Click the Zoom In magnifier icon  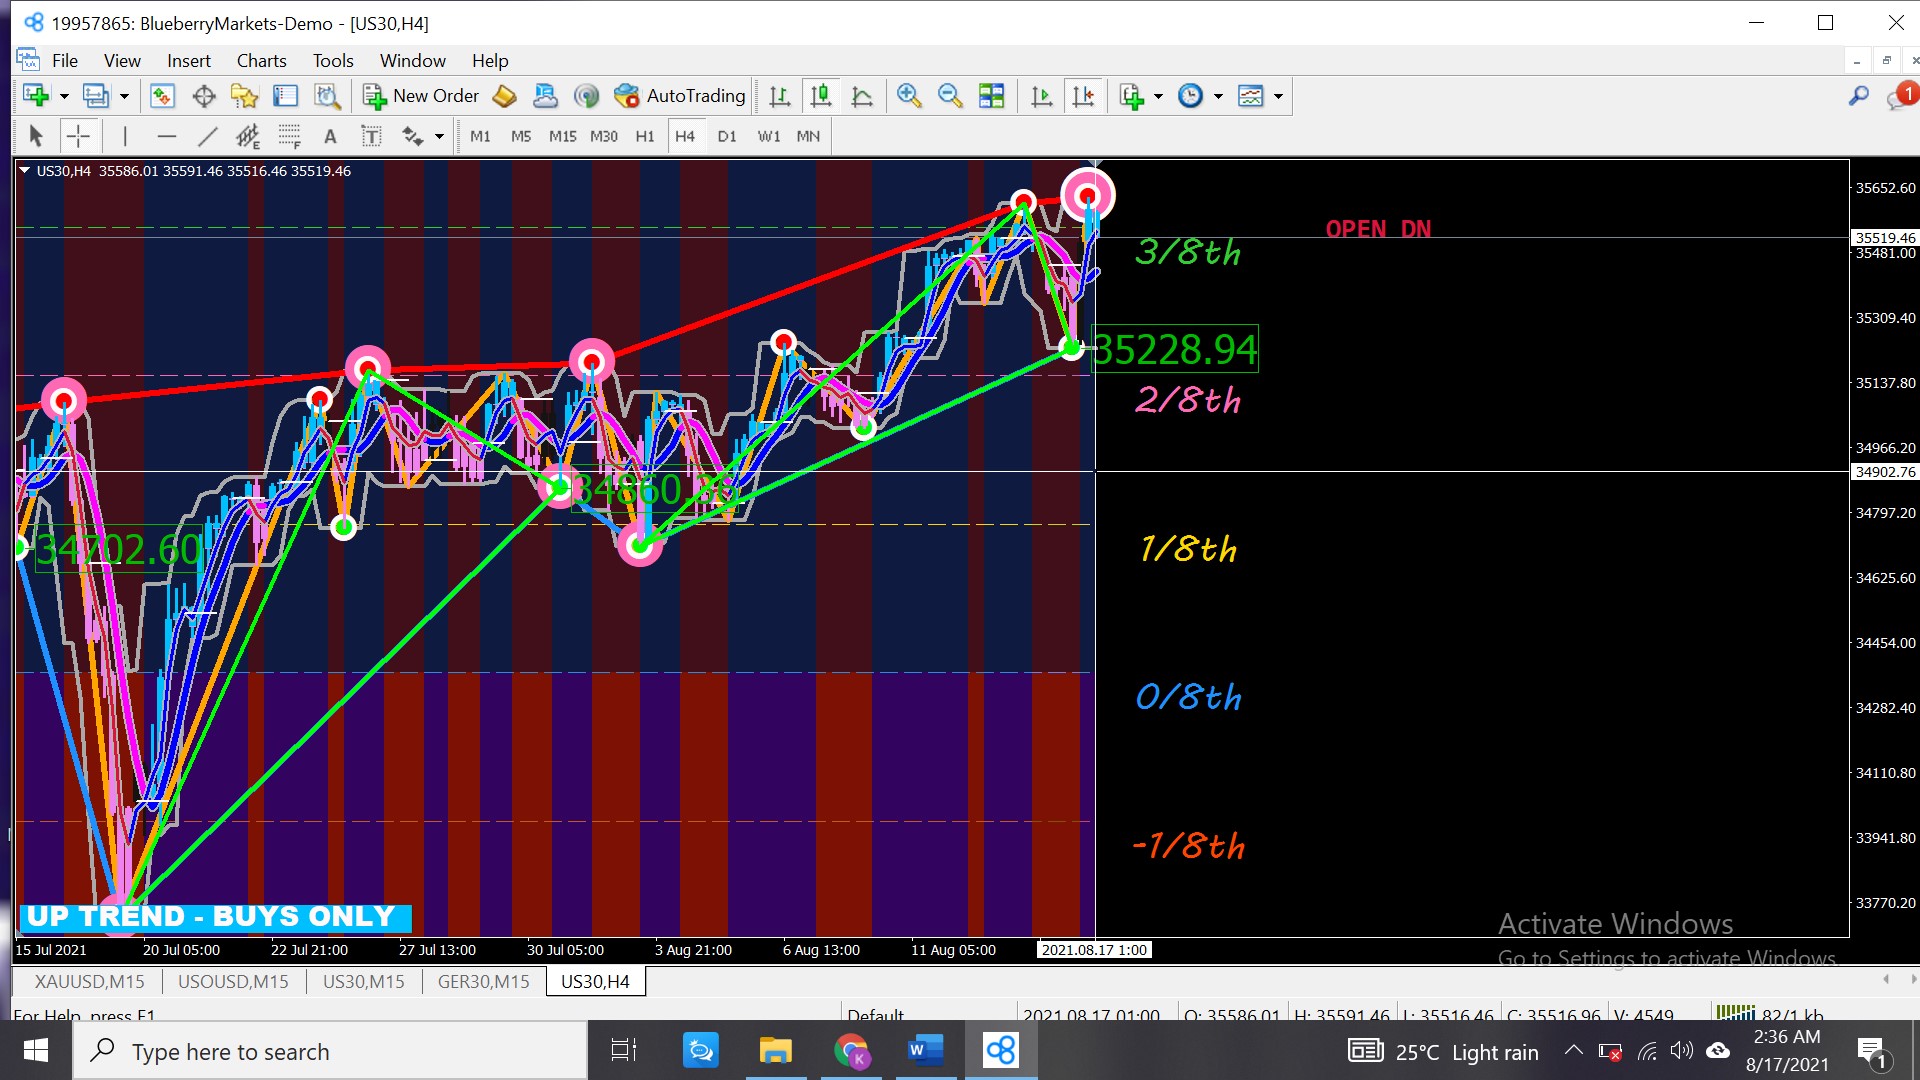coord(908,96)
